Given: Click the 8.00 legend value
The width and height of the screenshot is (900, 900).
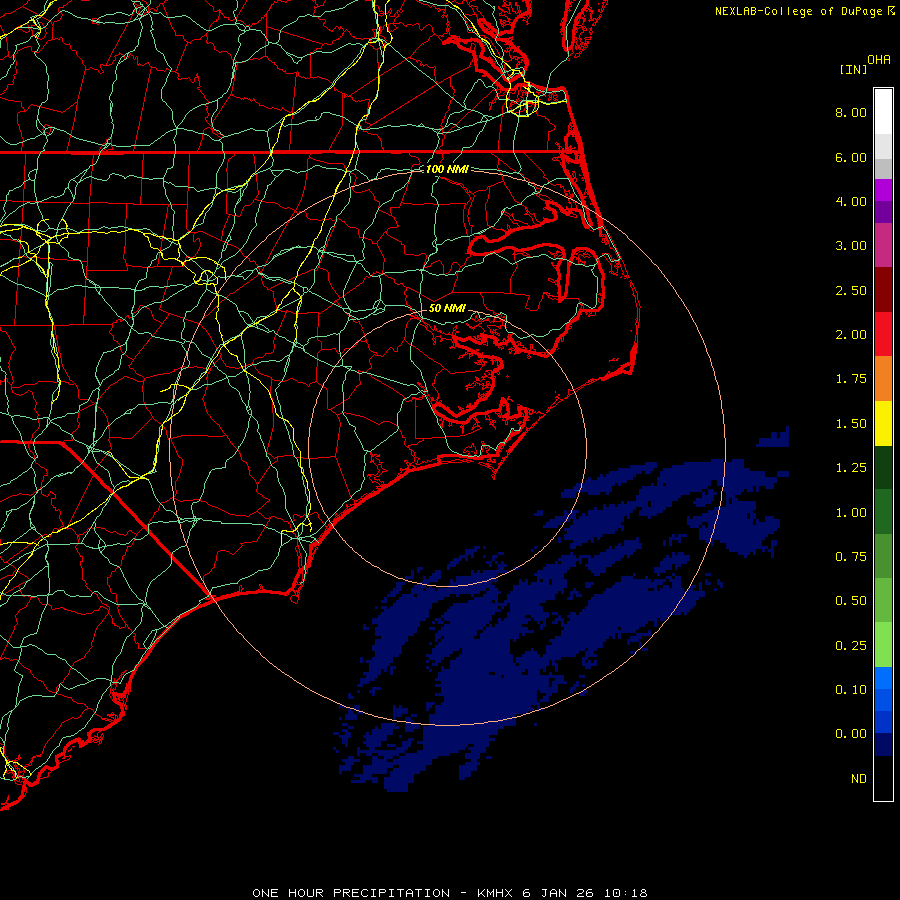Looking at the screenshot, I should point(851,112).
